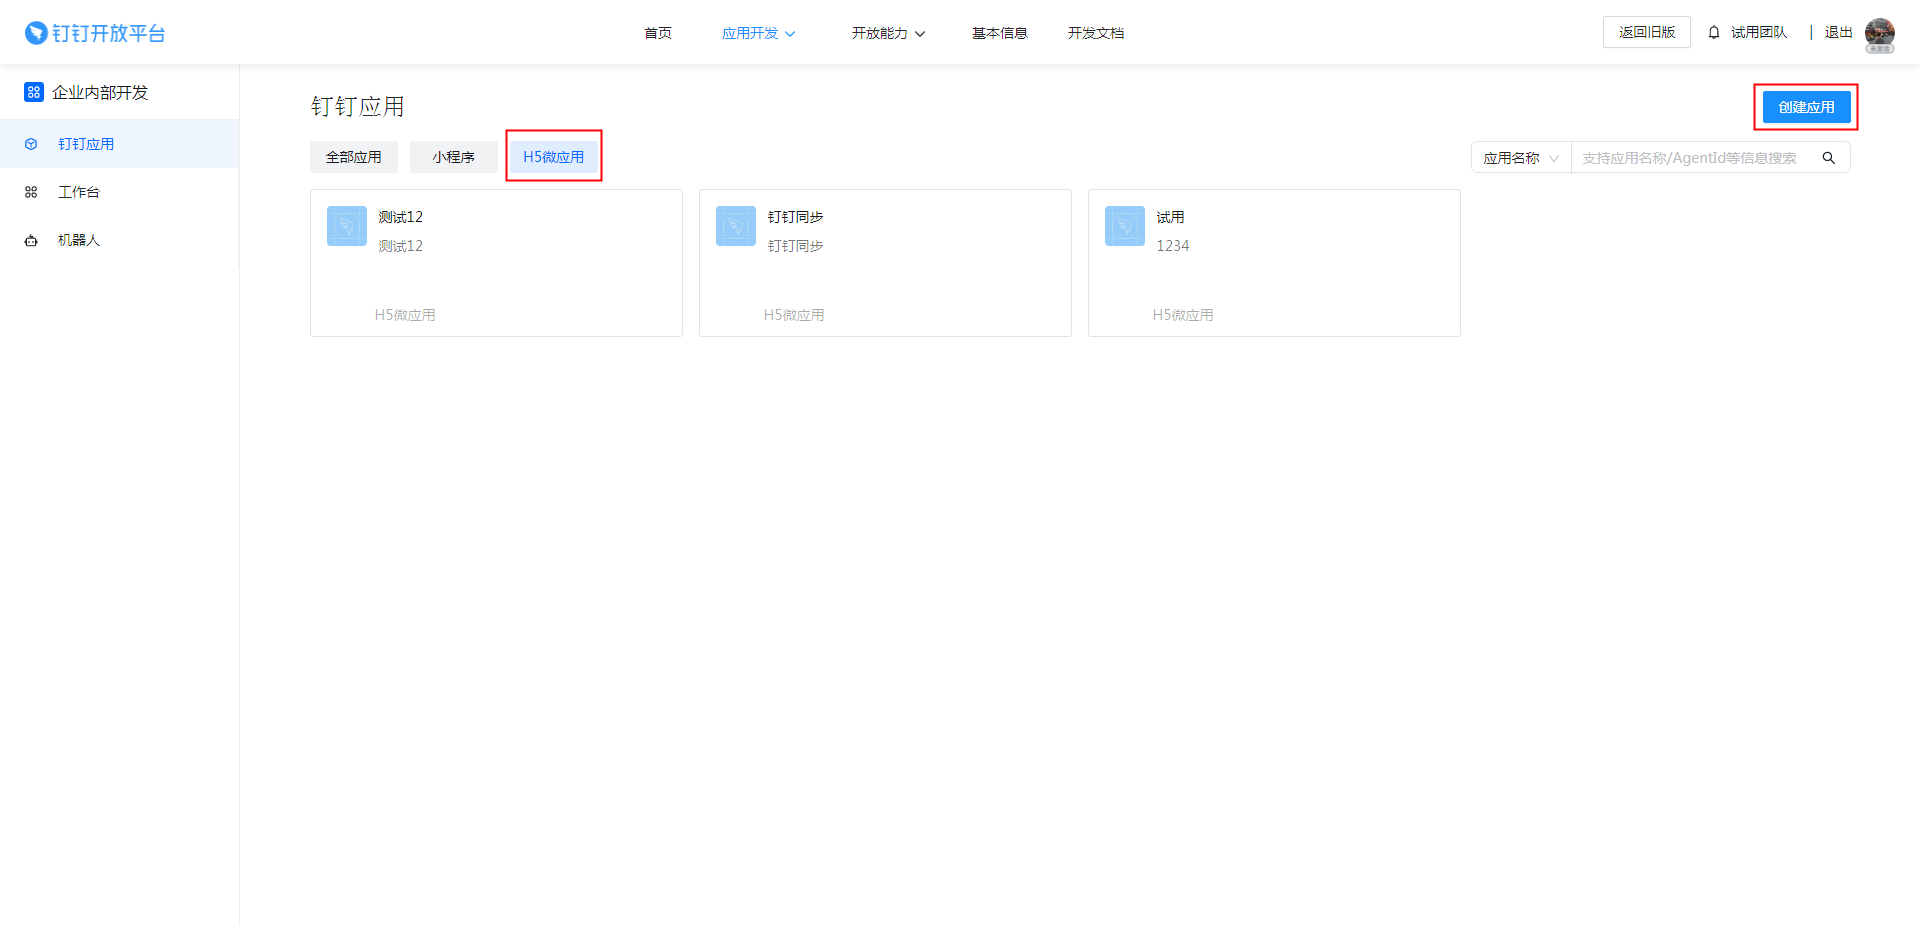The image size is (1920, 926).
Task: Open the user avatar at top right
Action: point(1880,34)
